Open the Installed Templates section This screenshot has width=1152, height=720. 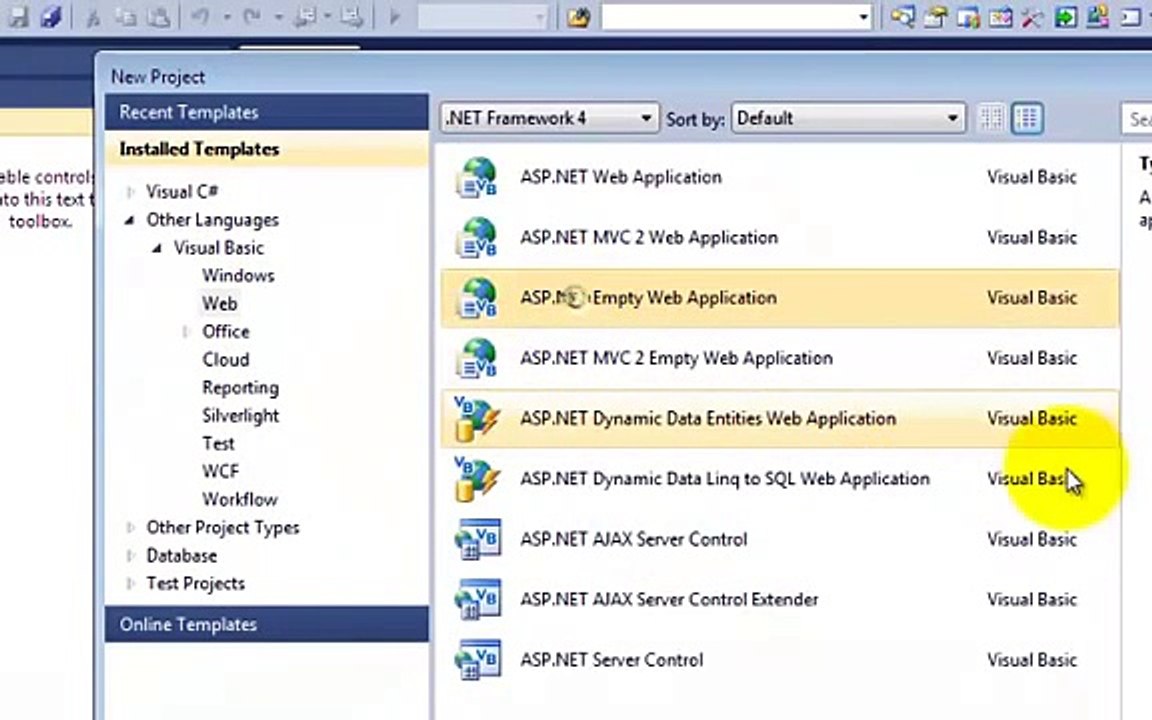pos(267,149)
